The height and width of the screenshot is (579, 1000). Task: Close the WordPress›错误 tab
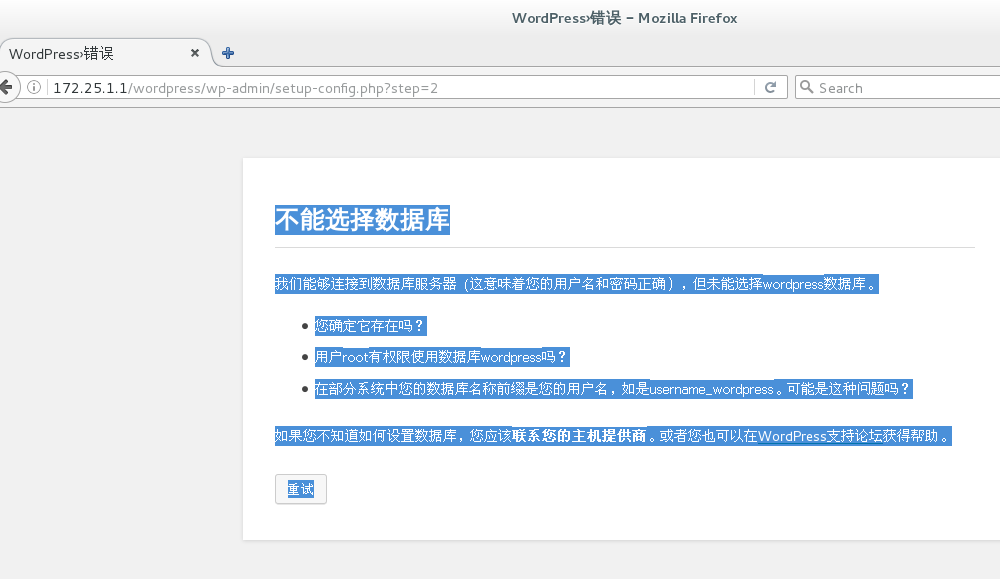coord(195,53)
